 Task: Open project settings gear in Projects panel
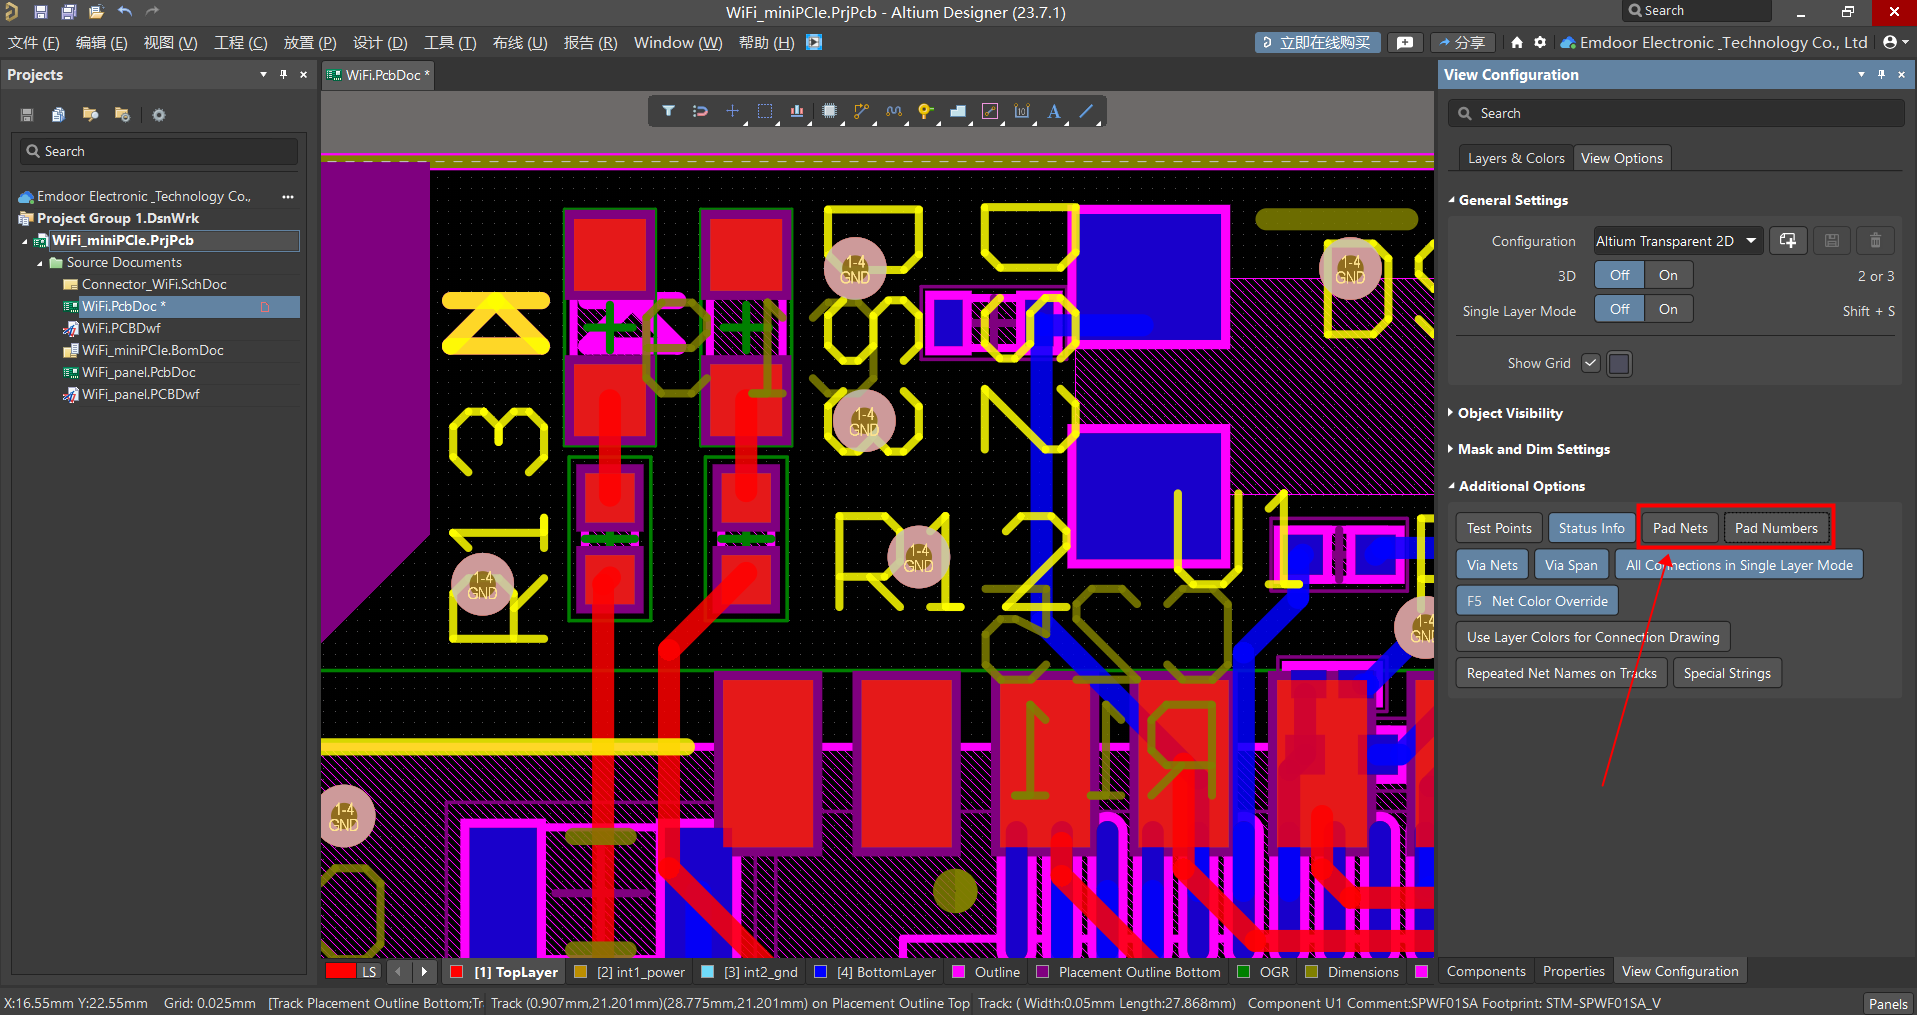[x=159, y=115]
